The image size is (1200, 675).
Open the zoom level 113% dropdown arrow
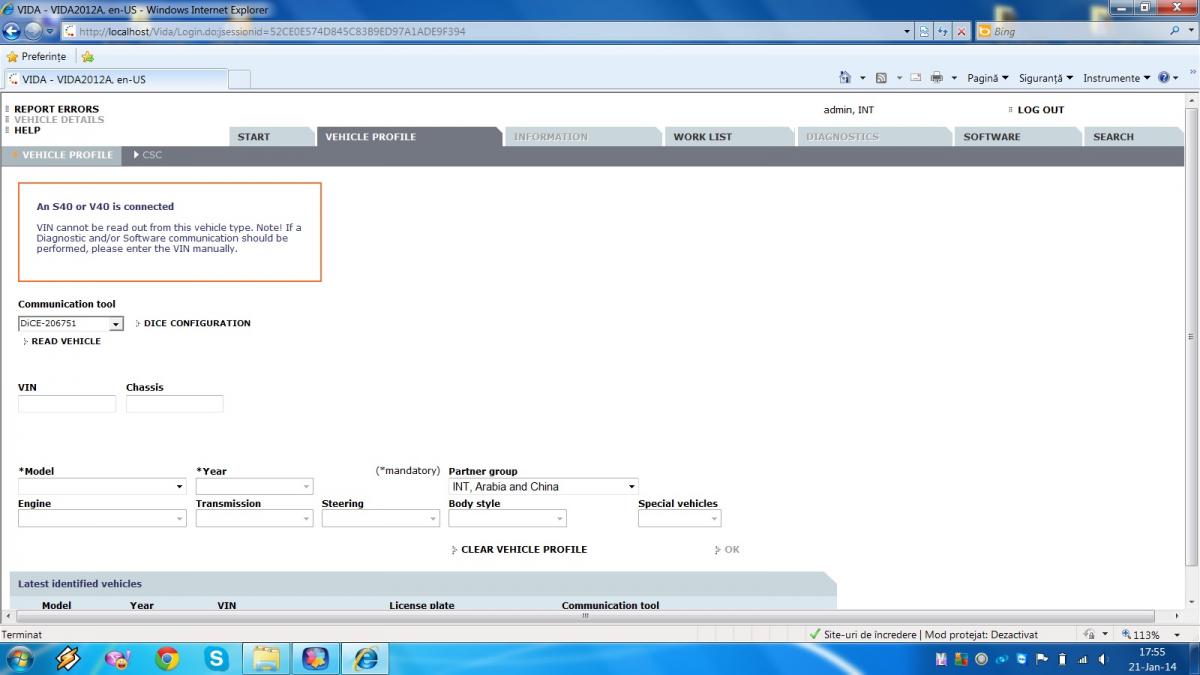coord(1176,635)
